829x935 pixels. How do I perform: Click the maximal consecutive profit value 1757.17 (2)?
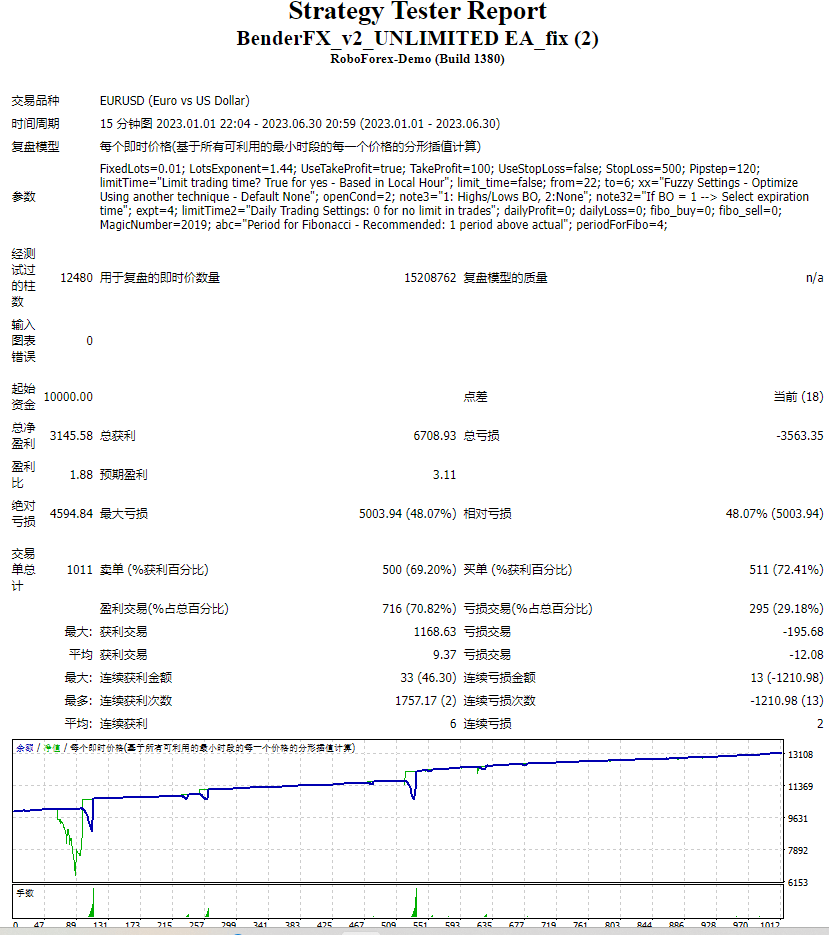tap(425, 701)
